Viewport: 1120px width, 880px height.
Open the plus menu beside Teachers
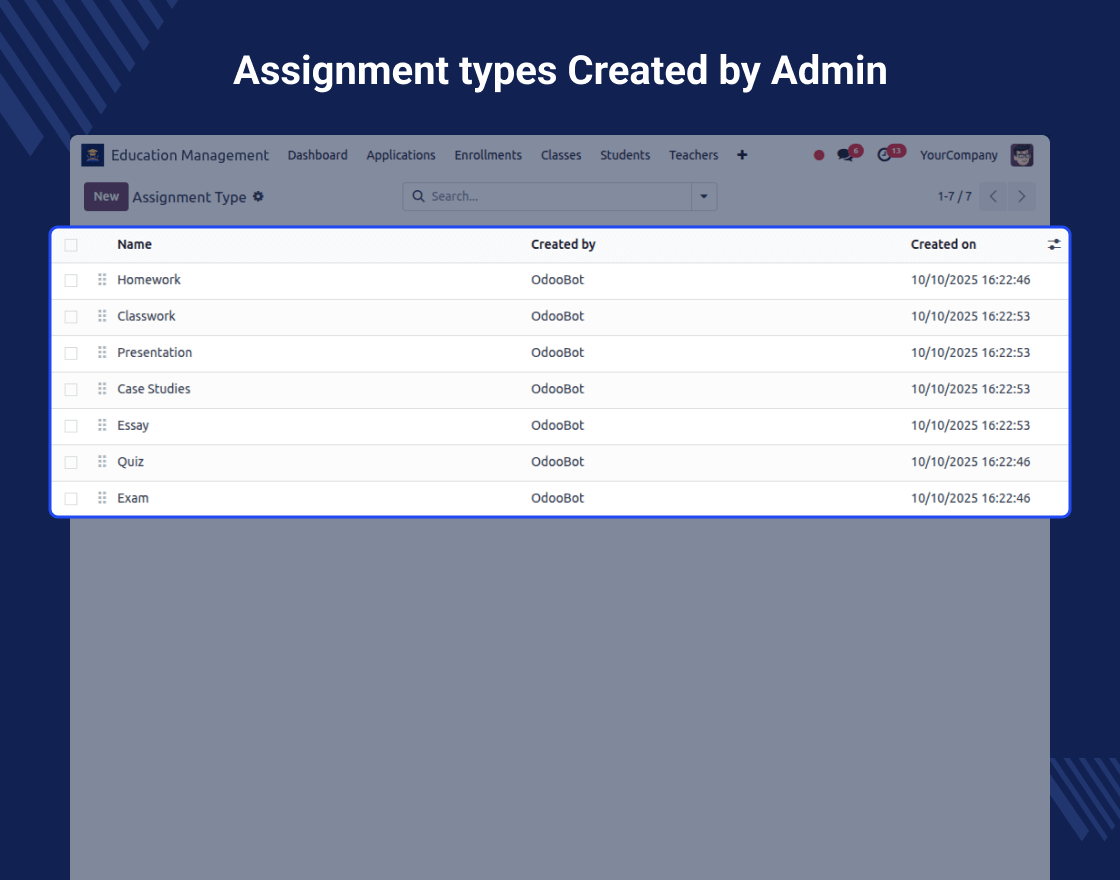pyautogui.click(x=742, y=155)
